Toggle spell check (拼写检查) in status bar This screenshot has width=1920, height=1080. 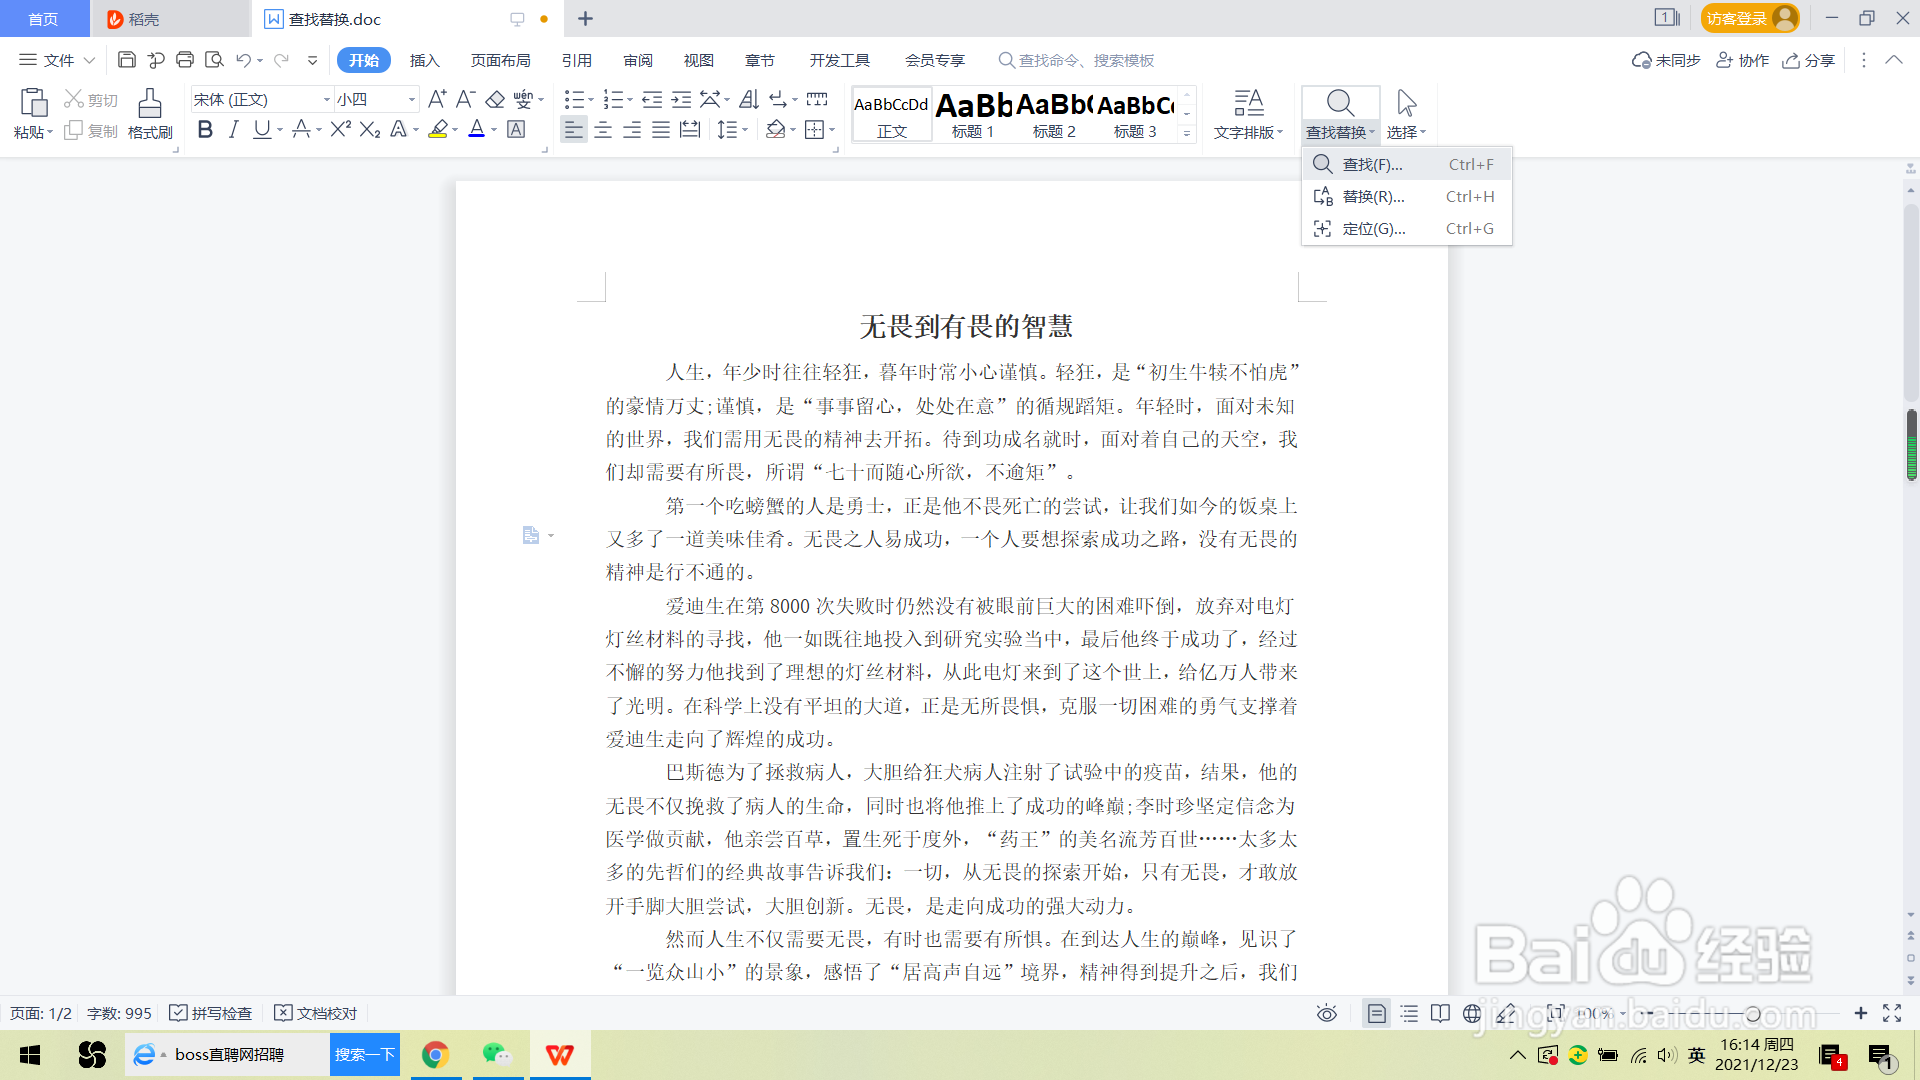[x=211, y=1013]
